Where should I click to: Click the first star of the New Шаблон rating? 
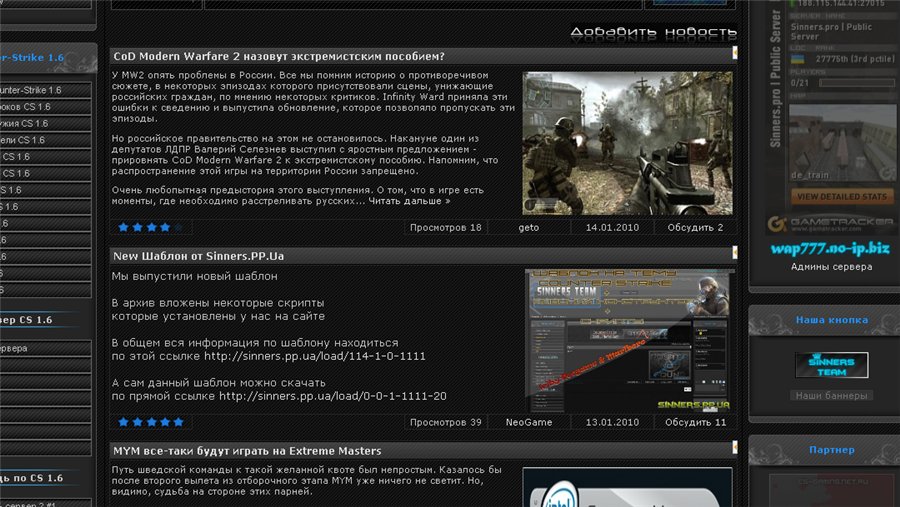pyautogui.click(x=123, y=422)
